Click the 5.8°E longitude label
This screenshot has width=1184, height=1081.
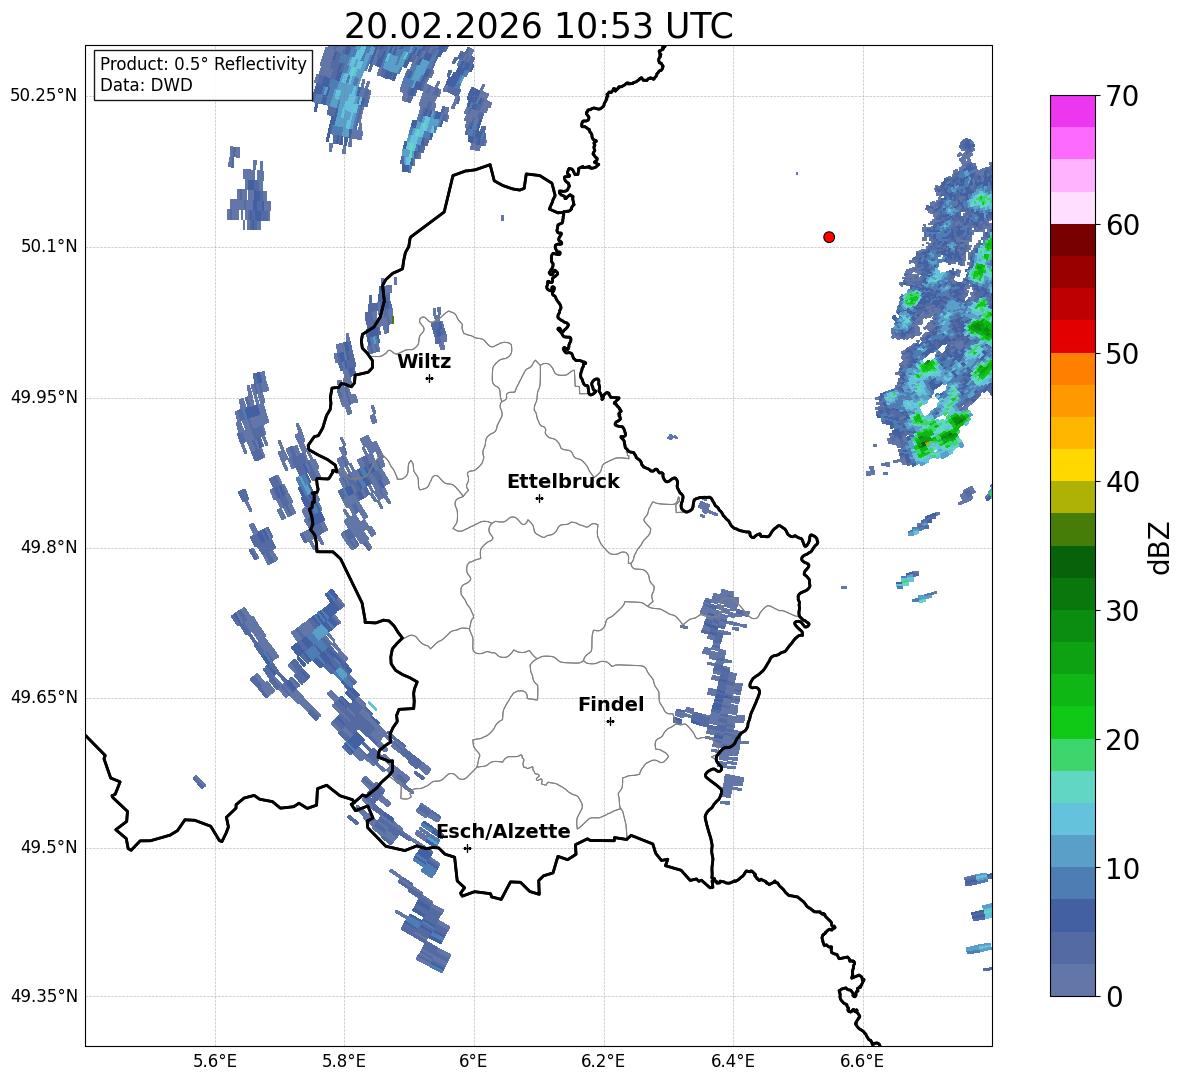click(344, 1061)
